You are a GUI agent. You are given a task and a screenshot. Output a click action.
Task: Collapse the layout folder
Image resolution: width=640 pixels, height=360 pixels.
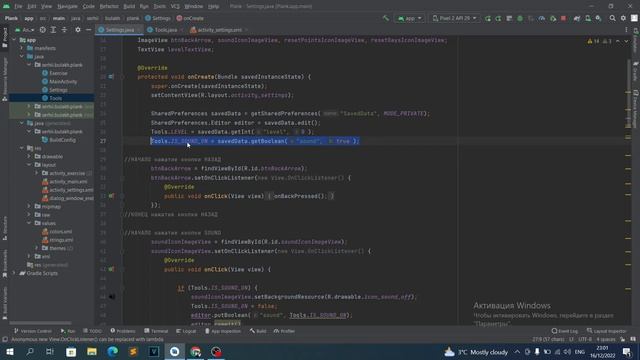pyautogui.click(x=29, y=165)
